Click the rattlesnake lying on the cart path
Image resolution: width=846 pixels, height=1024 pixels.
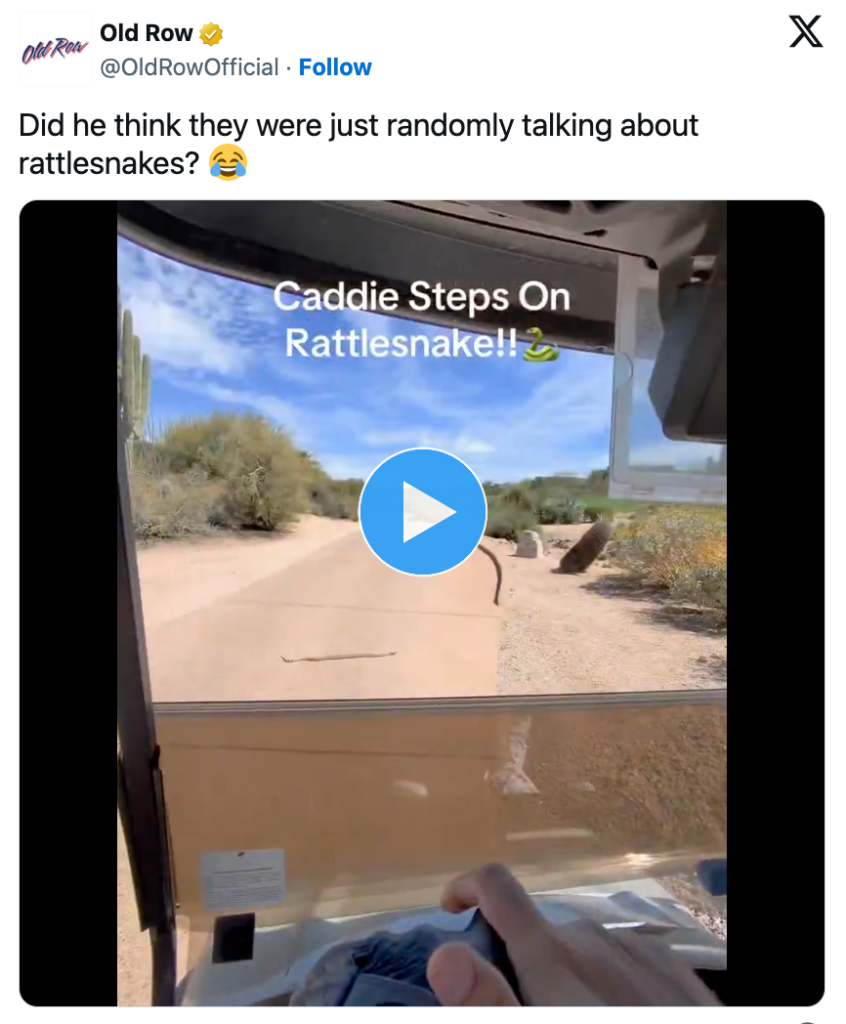coord(338,656)
